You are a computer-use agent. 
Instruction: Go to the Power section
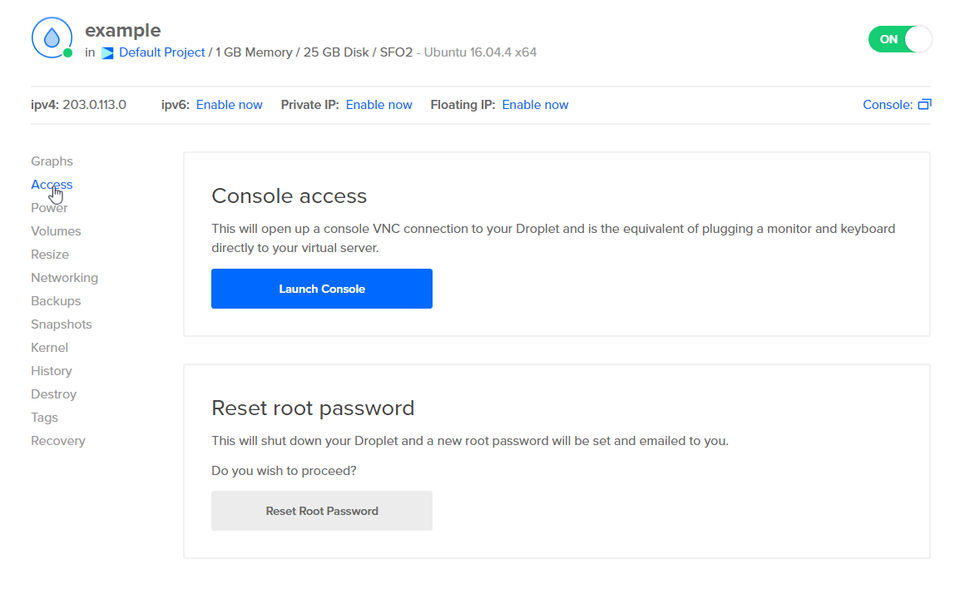click(50, 208)
